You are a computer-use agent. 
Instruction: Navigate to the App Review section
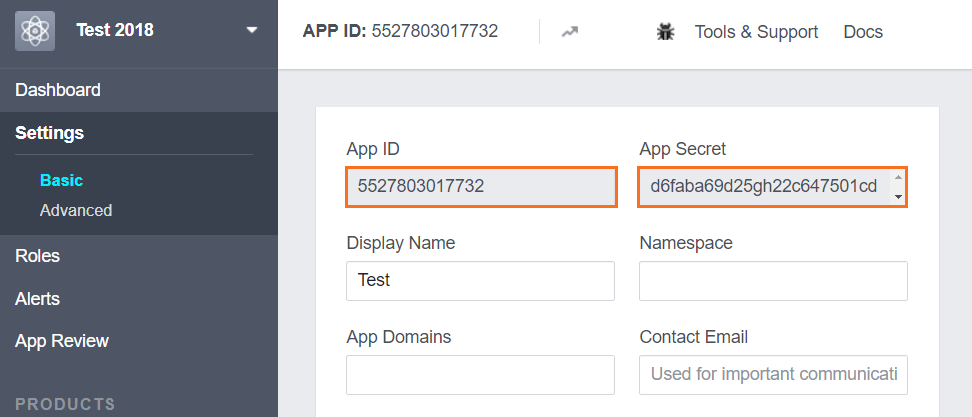pos(62,342)
